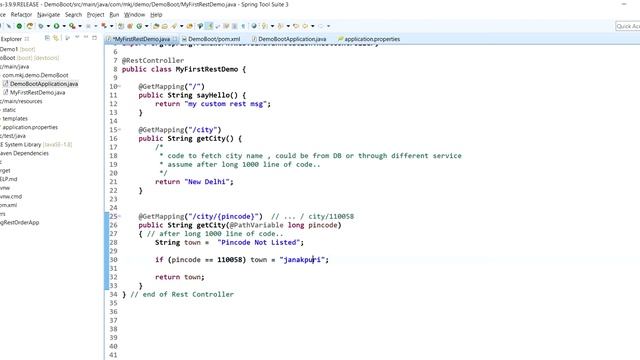This screenshot has height=360, width=640.
Task: Collapse the sayHello method at line 10
Action: point(119,86)
